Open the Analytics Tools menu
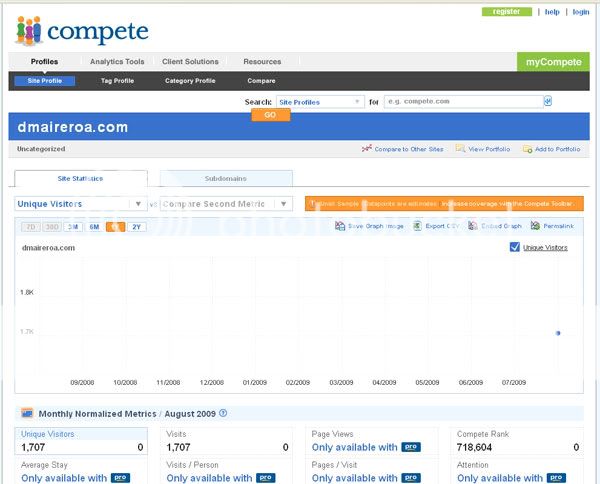The height and width of the screenshot is (484, 600). pos(117,62)
